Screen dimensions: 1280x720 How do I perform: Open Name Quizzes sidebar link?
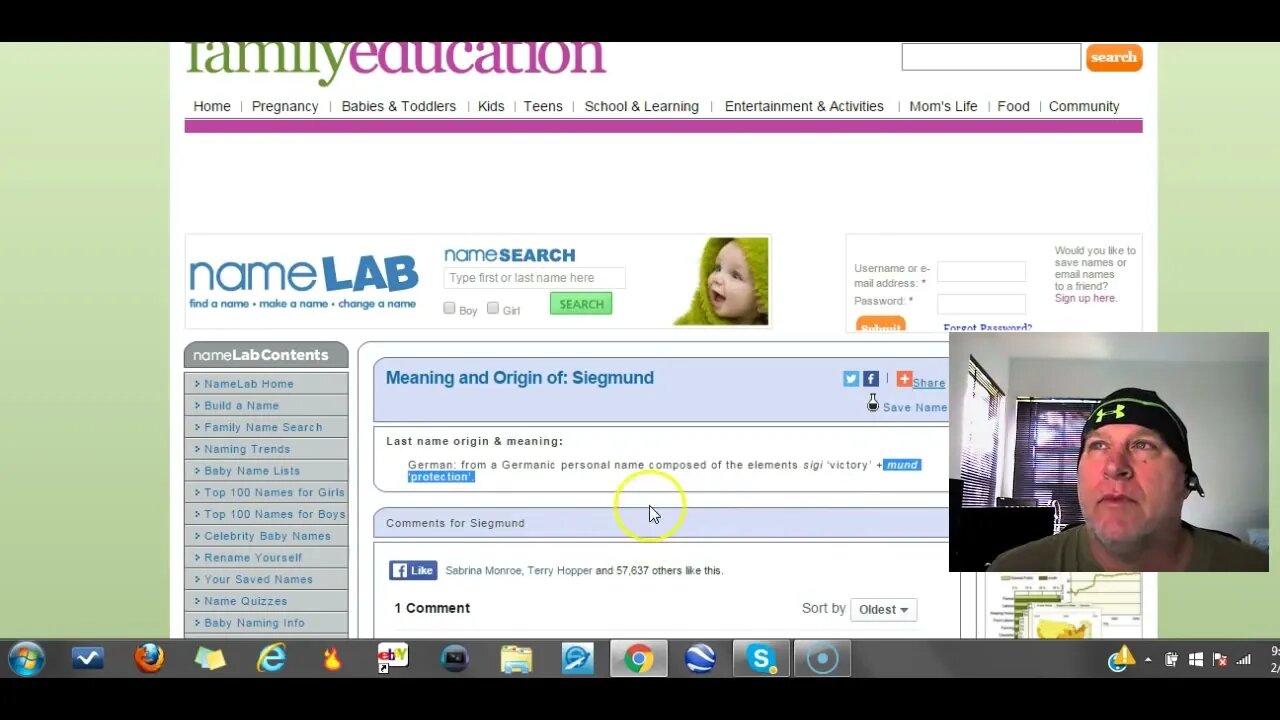tap(245, 601)
